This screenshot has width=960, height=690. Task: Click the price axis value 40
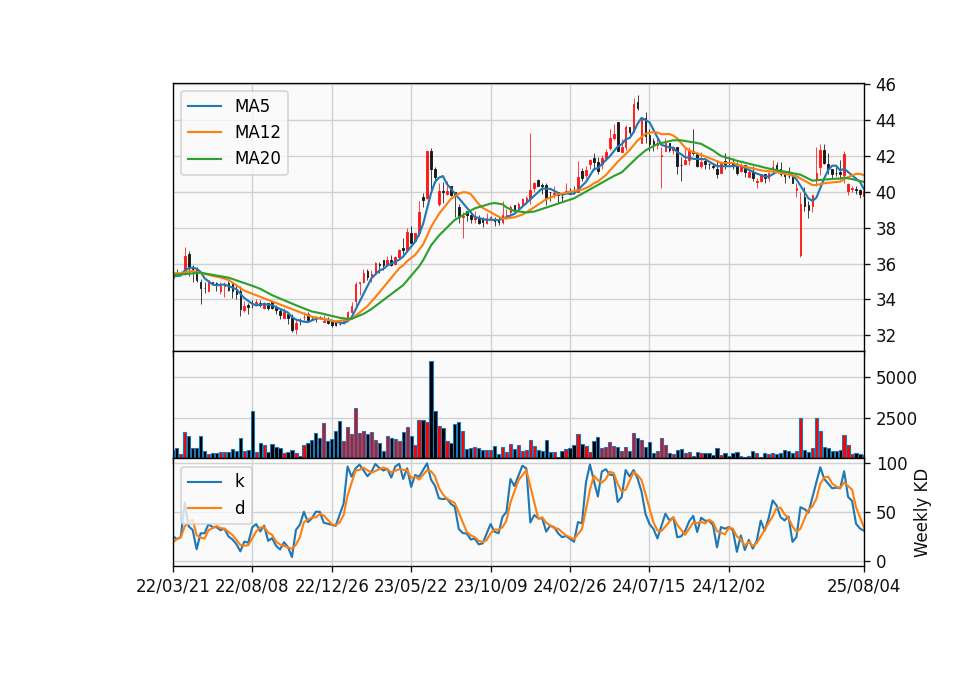[x=885, y=193]
